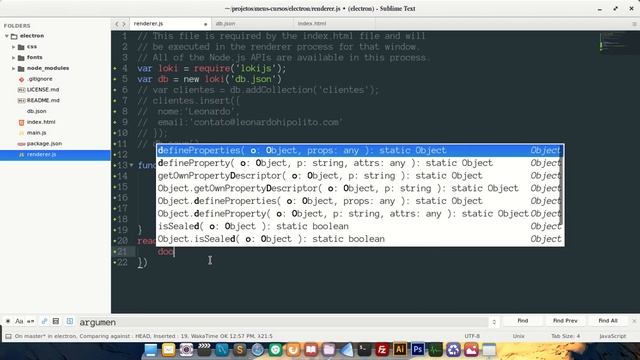Select the first defineProperty autocomplete suggestion

coord(359,163)
